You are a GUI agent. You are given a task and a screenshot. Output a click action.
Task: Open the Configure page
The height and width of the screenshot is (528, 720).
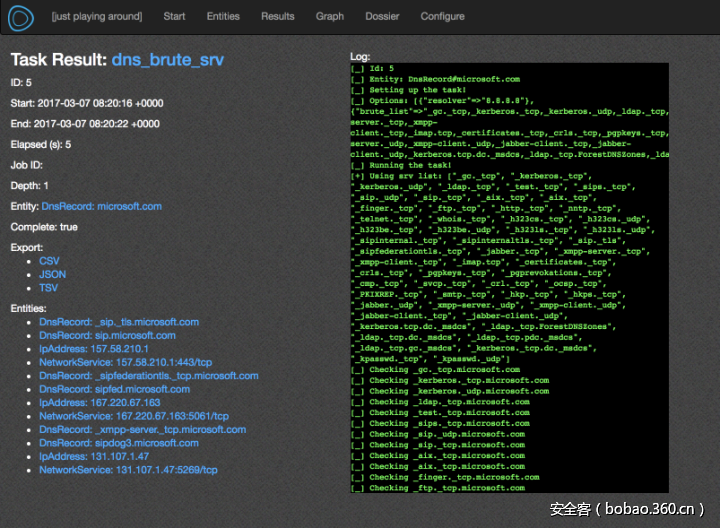[442, 16]
